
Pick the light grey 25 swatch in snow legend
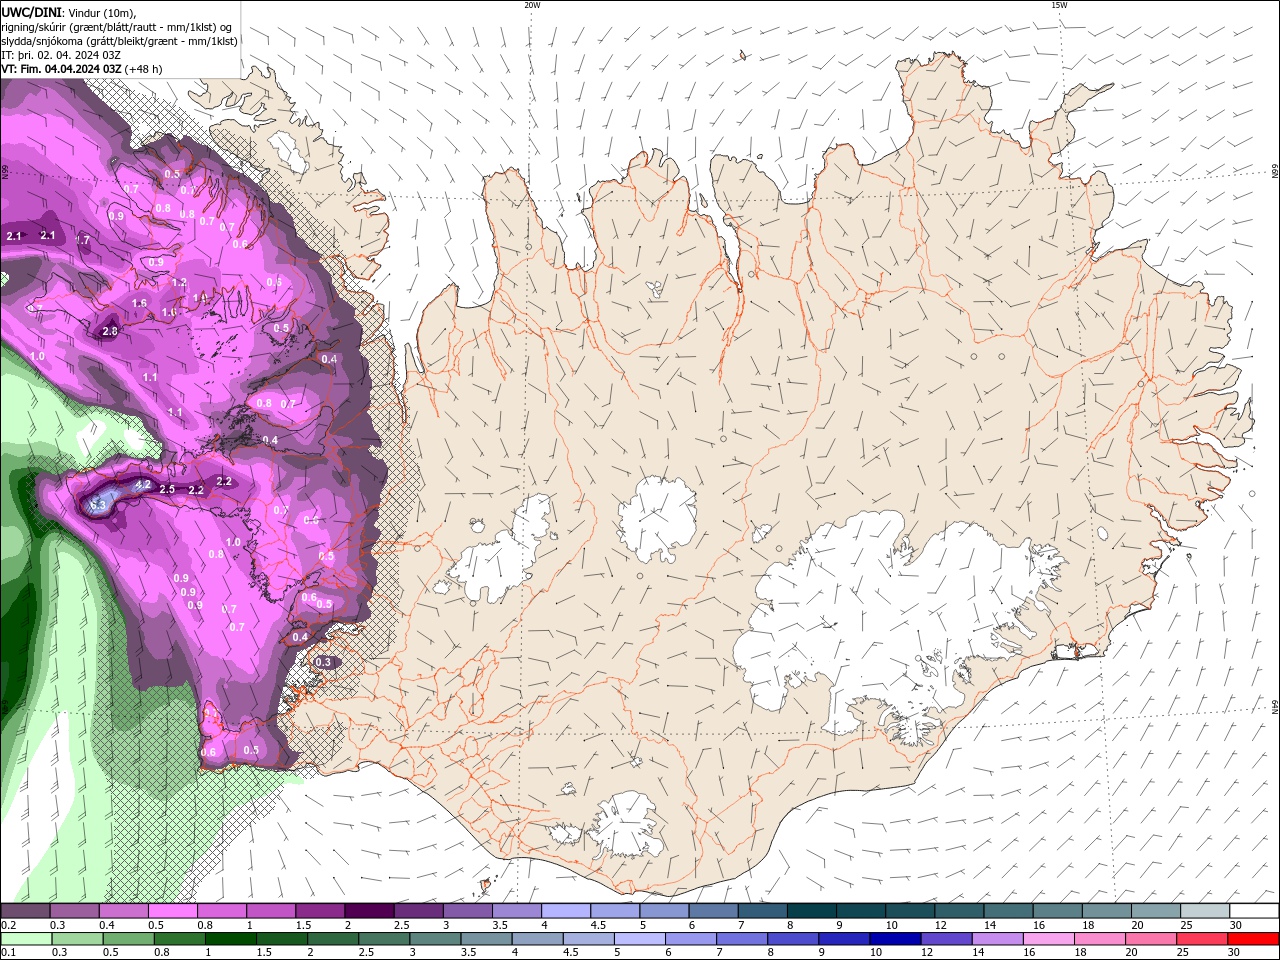(1205, 911)
